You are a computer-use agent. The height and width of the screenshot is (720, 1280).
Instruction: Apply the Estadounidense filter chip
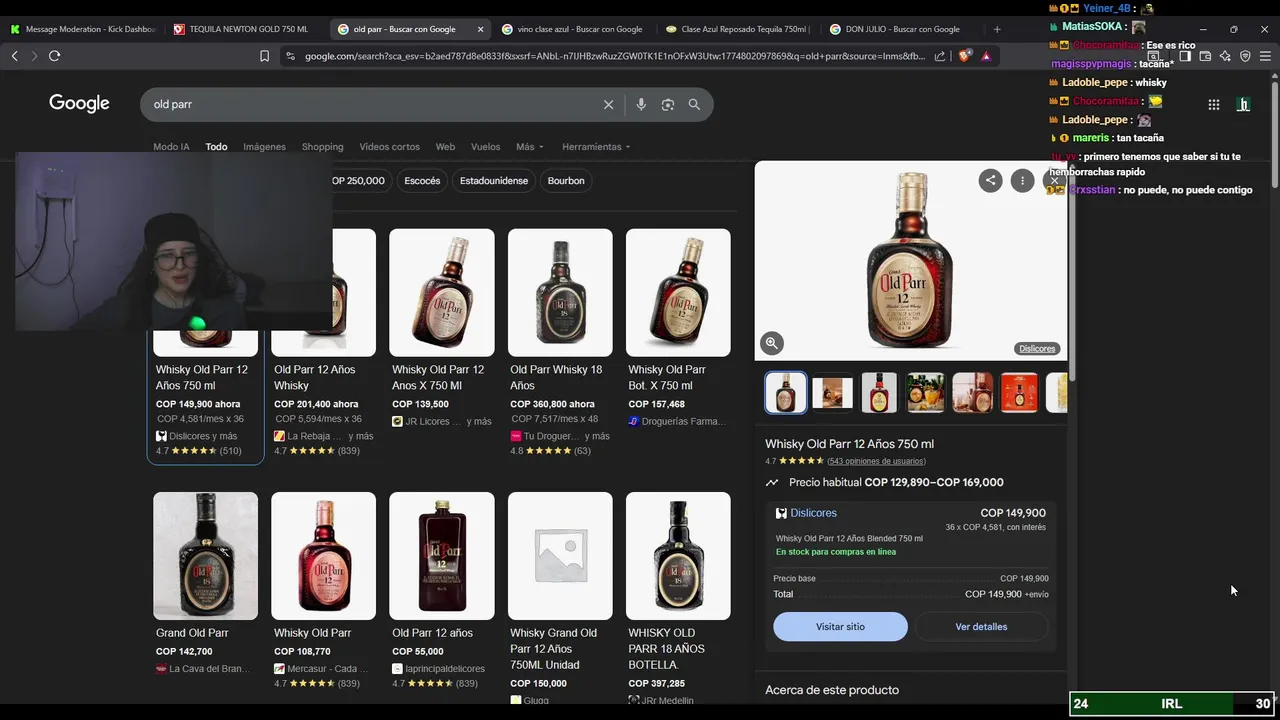pos(494,181)
